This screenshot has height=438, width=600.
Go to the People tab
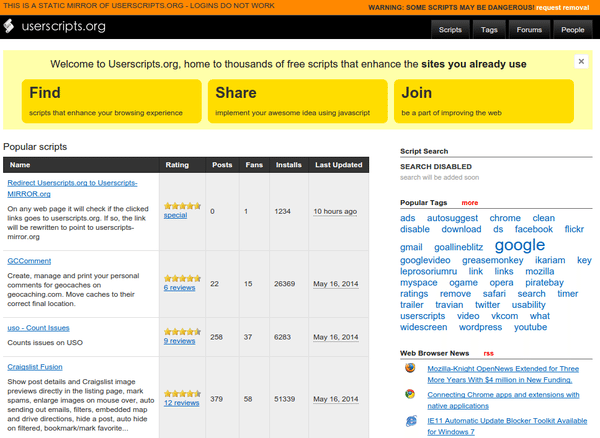tap(572, 30)
